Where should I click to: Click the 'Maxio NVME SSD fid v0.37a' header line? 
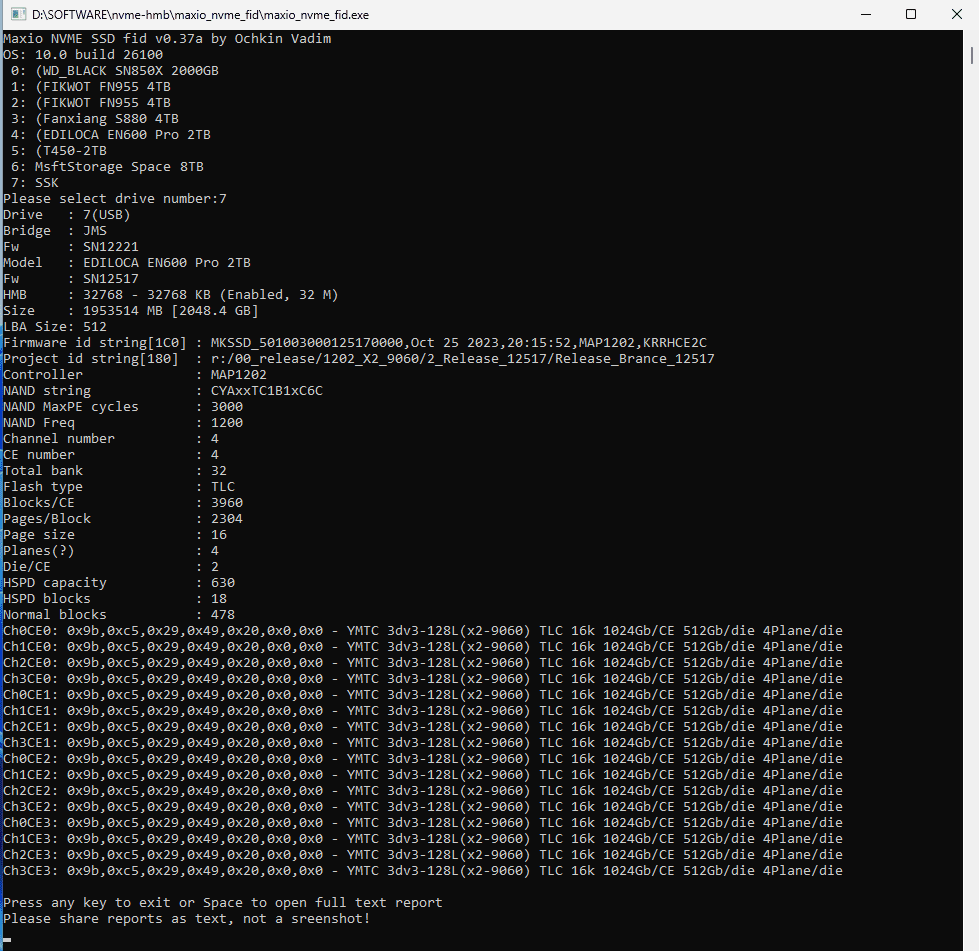pyautogui.click(x=167, y=39)
